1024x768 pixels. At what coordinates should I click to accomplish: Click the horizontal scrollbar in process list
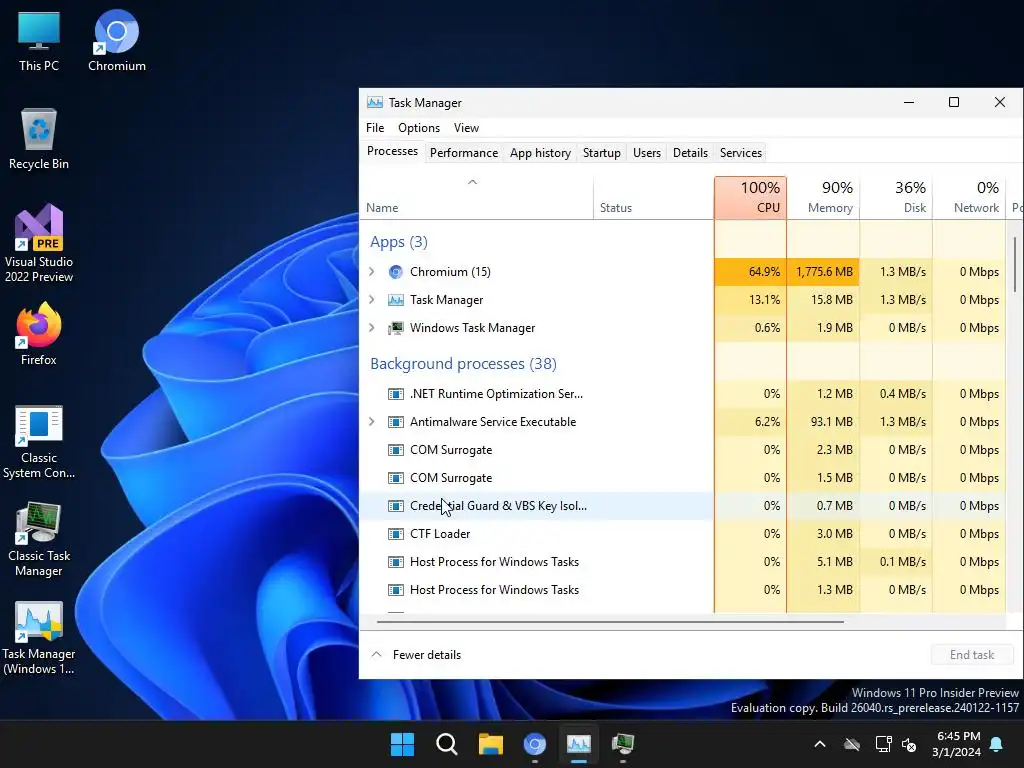610,622
